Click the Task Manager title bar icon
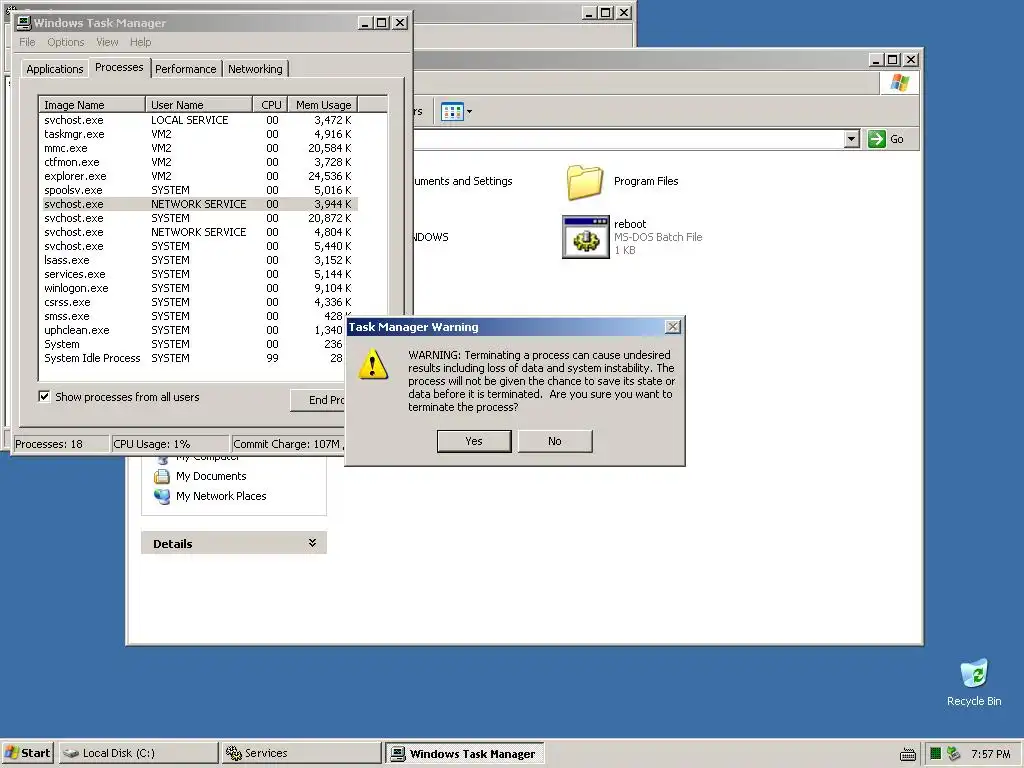1024x768 pixels. point(24,23)
